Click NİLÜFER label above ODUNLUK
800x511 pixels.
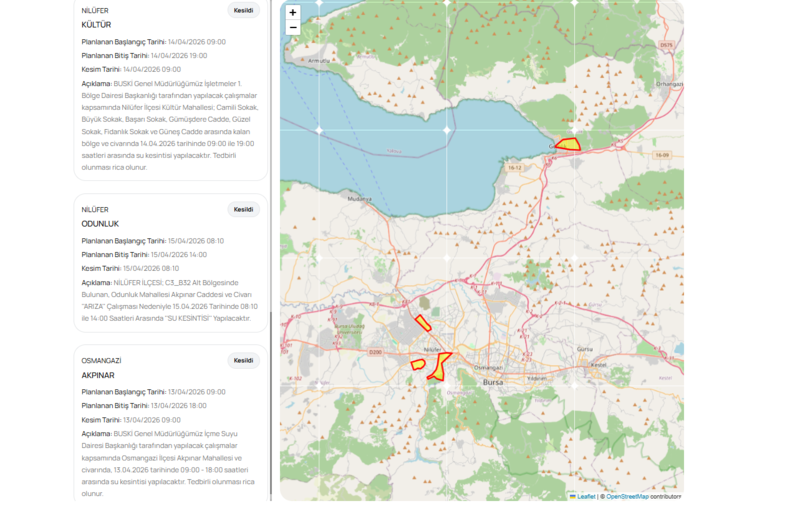[x=95, y=210]
